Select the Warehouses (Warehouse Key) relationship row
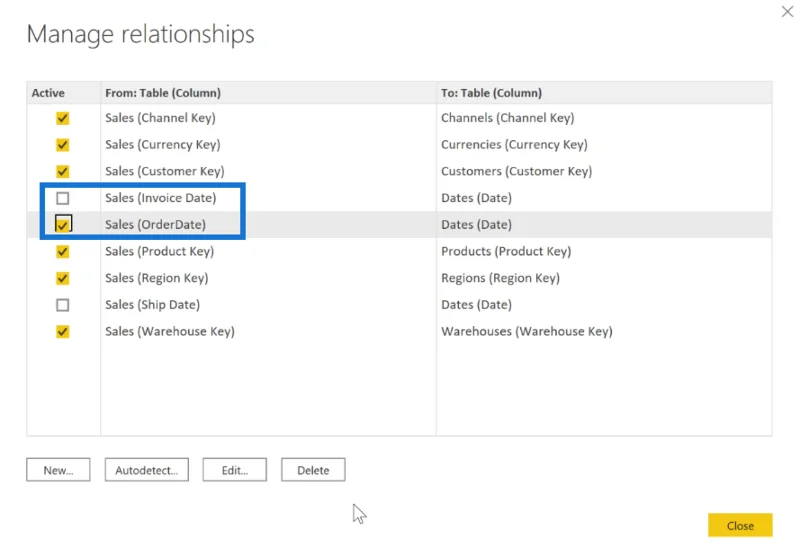Image resolution: width=800 pixels, height=557 pixels. coord(399,332)
